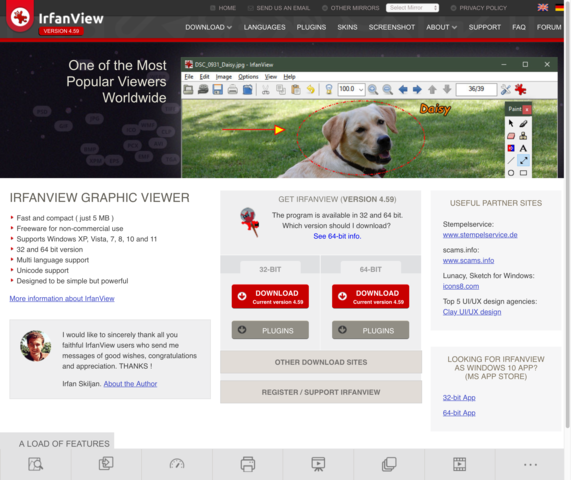Download the 32-bit current version 4.59
Viewport: 571px width, 480px height.
tap(270, 296)
